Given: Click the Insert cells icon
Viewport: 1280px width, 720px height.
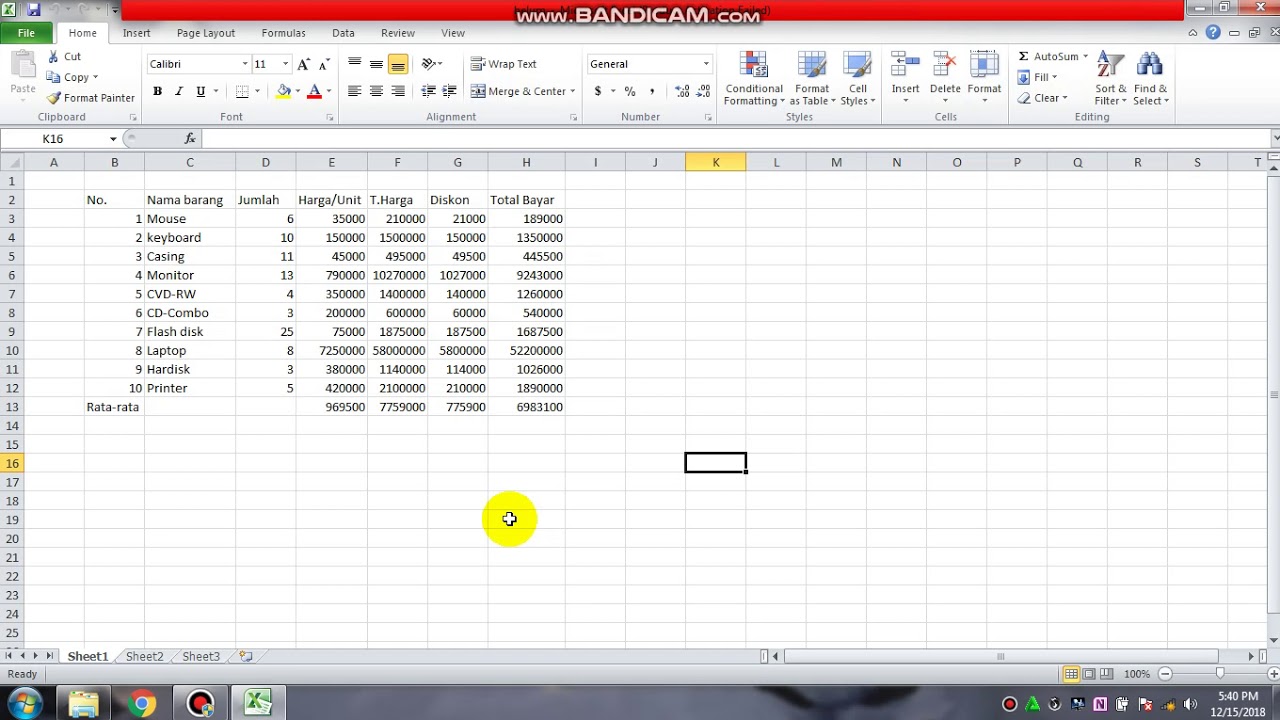Looking at the screenshot, I should (905, 66).
